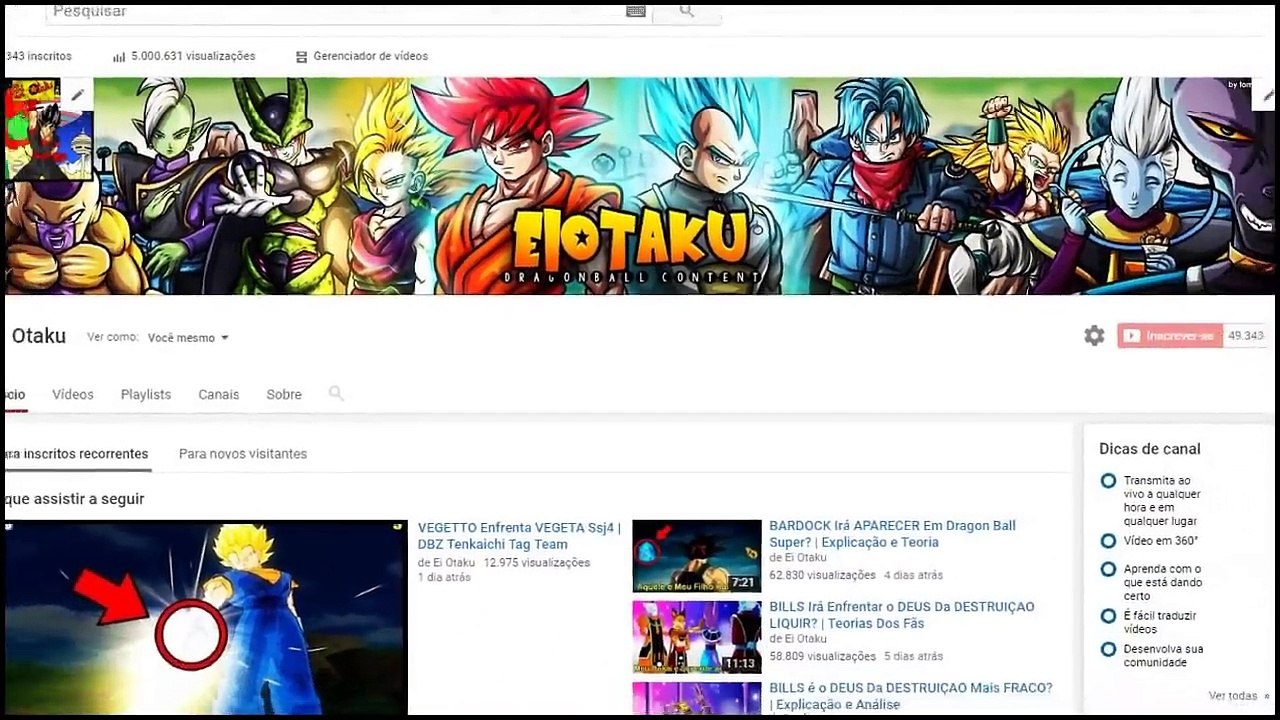Open Gerenciador de vídeos

click(362, 57)
